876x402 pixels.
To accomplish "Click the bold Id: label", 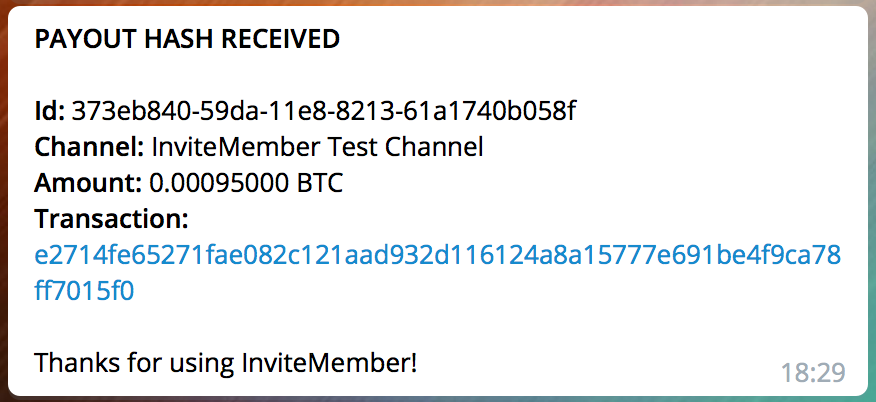I will tap(50, 112).
